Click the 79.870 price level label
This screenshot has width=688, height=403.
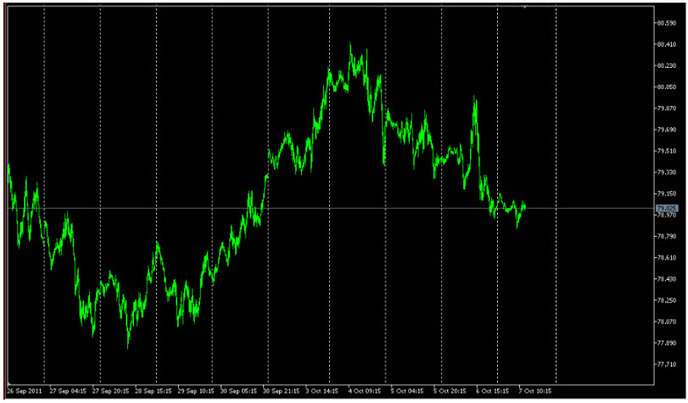pyautogui.click(x=666, y=108)
